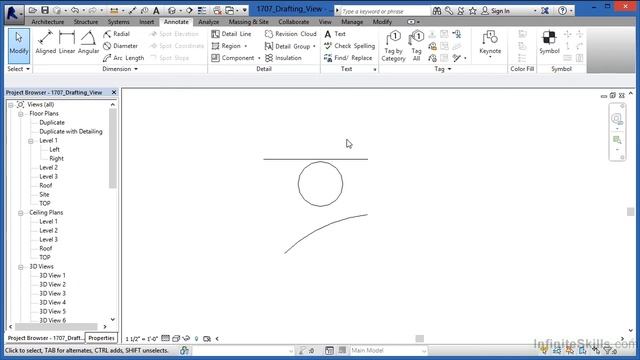Switch to the Collaborate tab
The image size is (640, 360).
point(293,22)
